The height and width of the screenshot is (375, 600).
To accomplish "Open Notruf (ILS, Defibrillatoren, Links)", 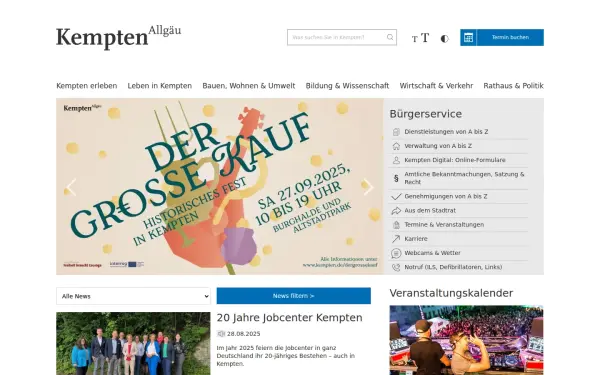I will pyautogui.click(x=453, y=267).
